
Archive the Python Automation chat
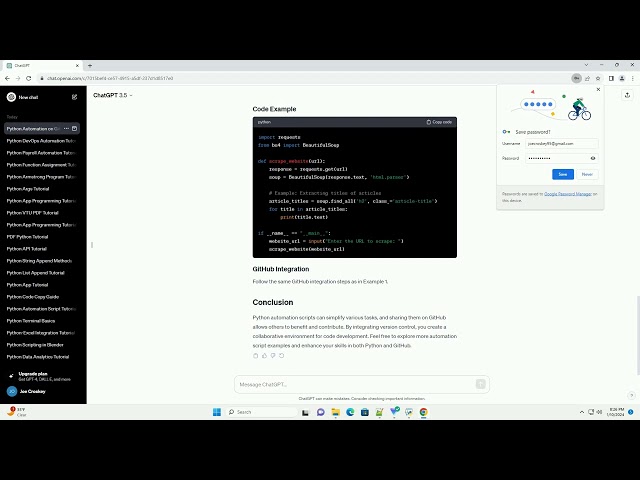[74, 129]
